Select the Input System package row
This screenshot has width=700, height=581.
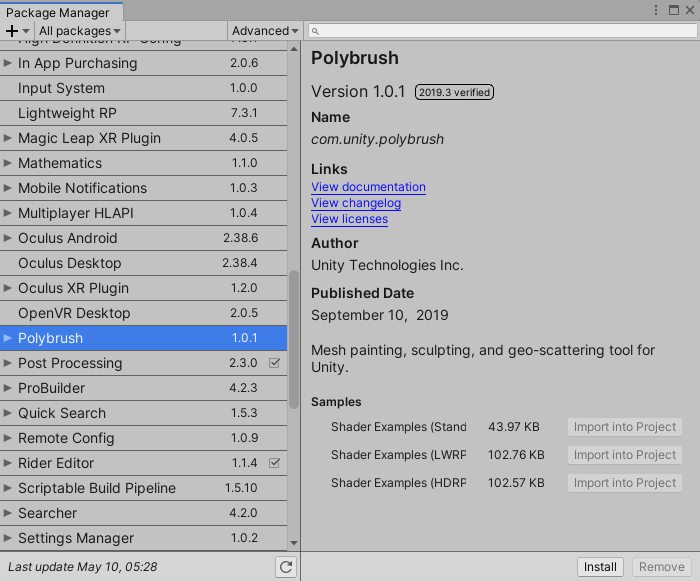(x=143, y=88)
